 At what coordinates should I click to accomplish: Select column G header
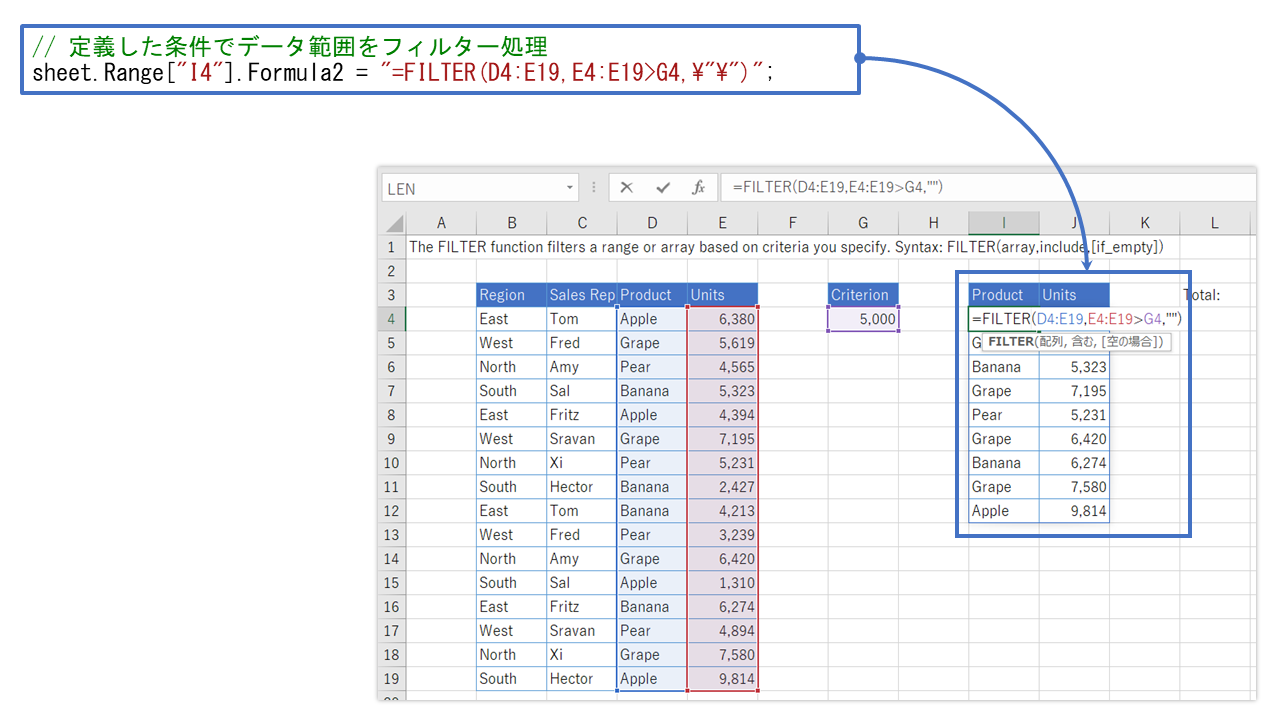click(863, 223)
